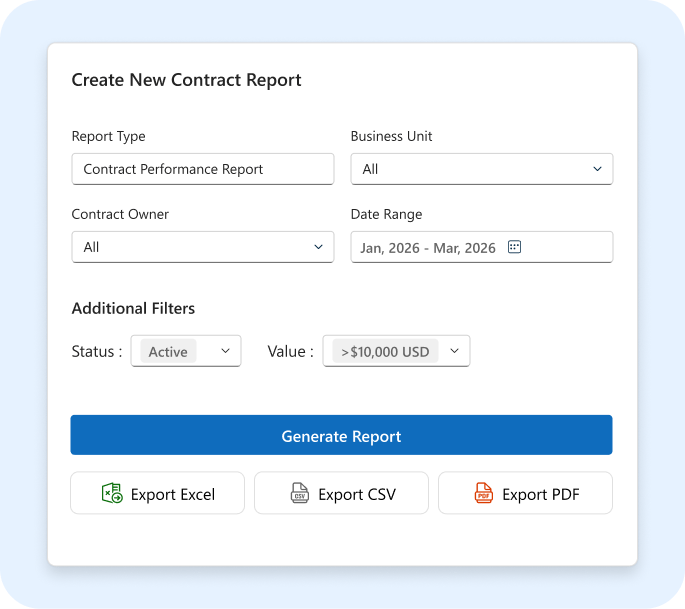Click the 'Additional Filters' heading
The image size is (685, 609).
point(133,308)
